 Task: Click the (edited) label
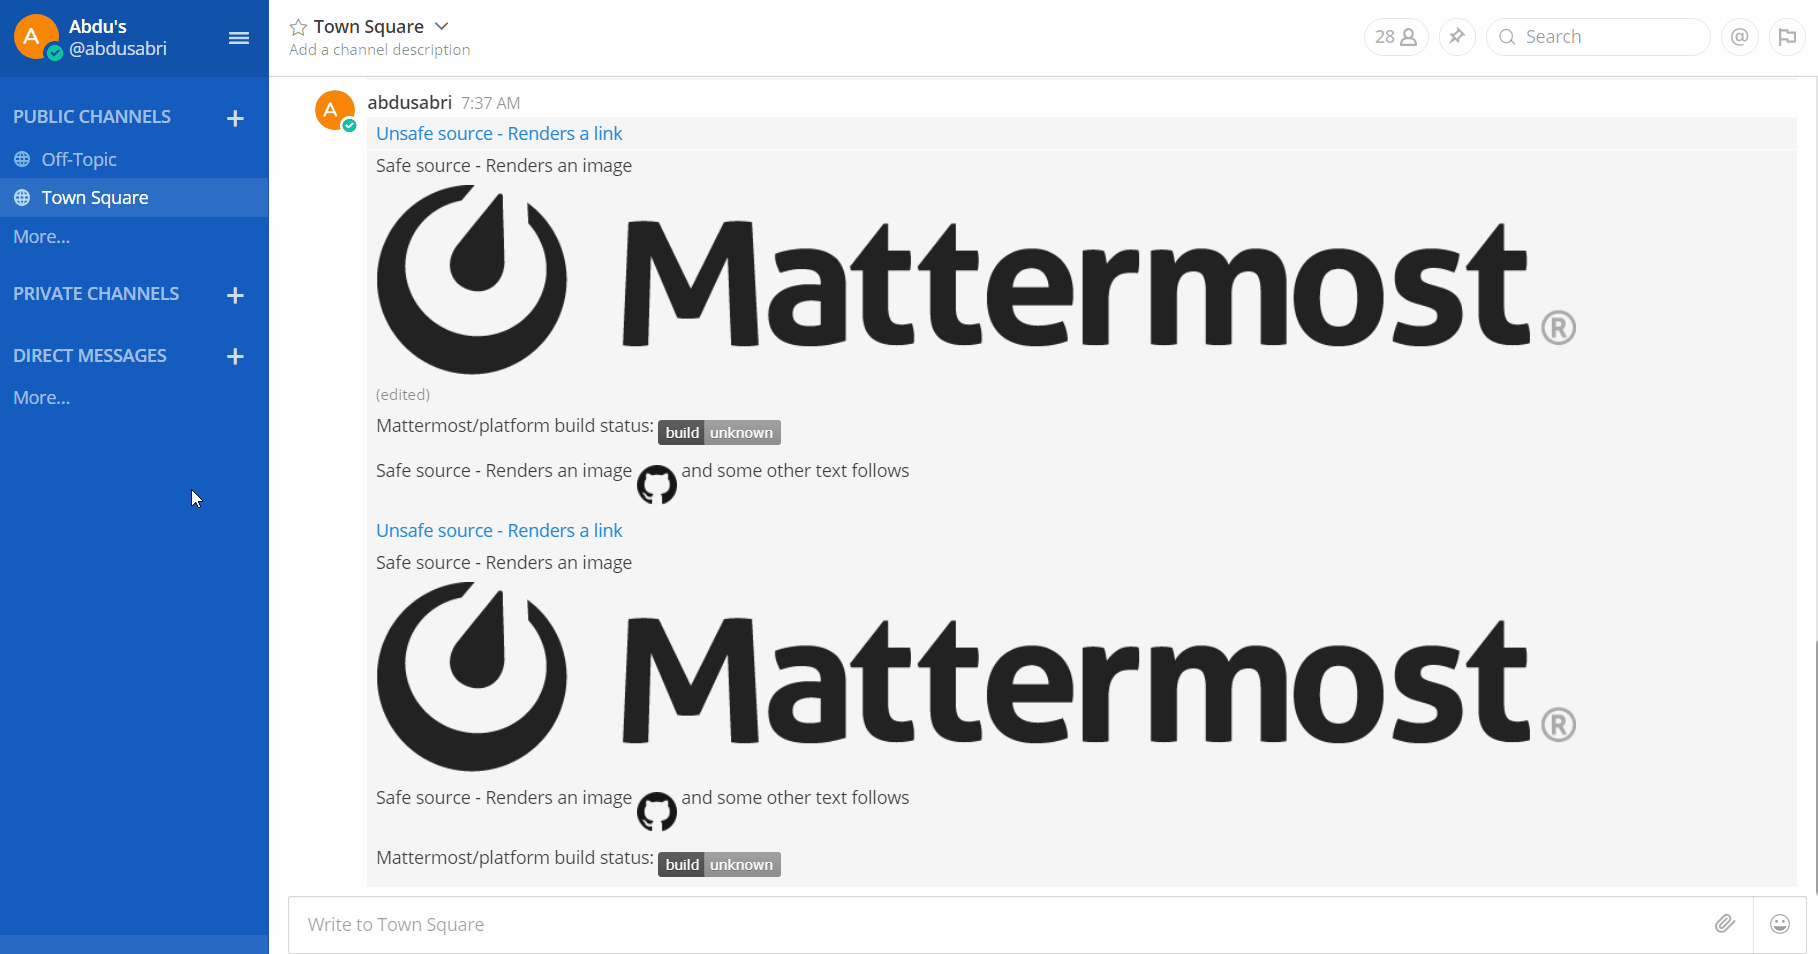[x=403, y=395]
